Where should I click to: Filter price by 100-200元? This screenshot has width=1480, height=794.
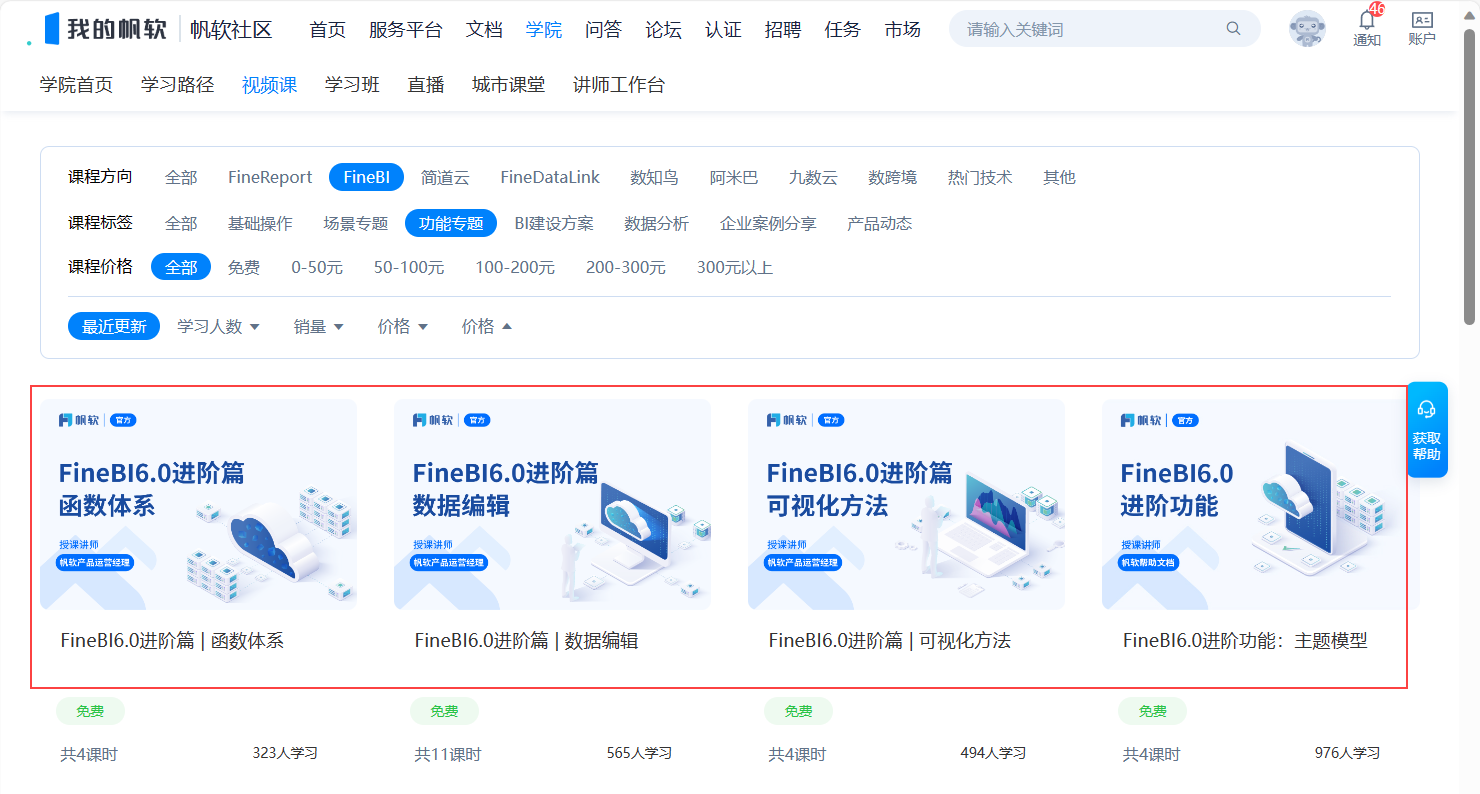coord(515,267)
